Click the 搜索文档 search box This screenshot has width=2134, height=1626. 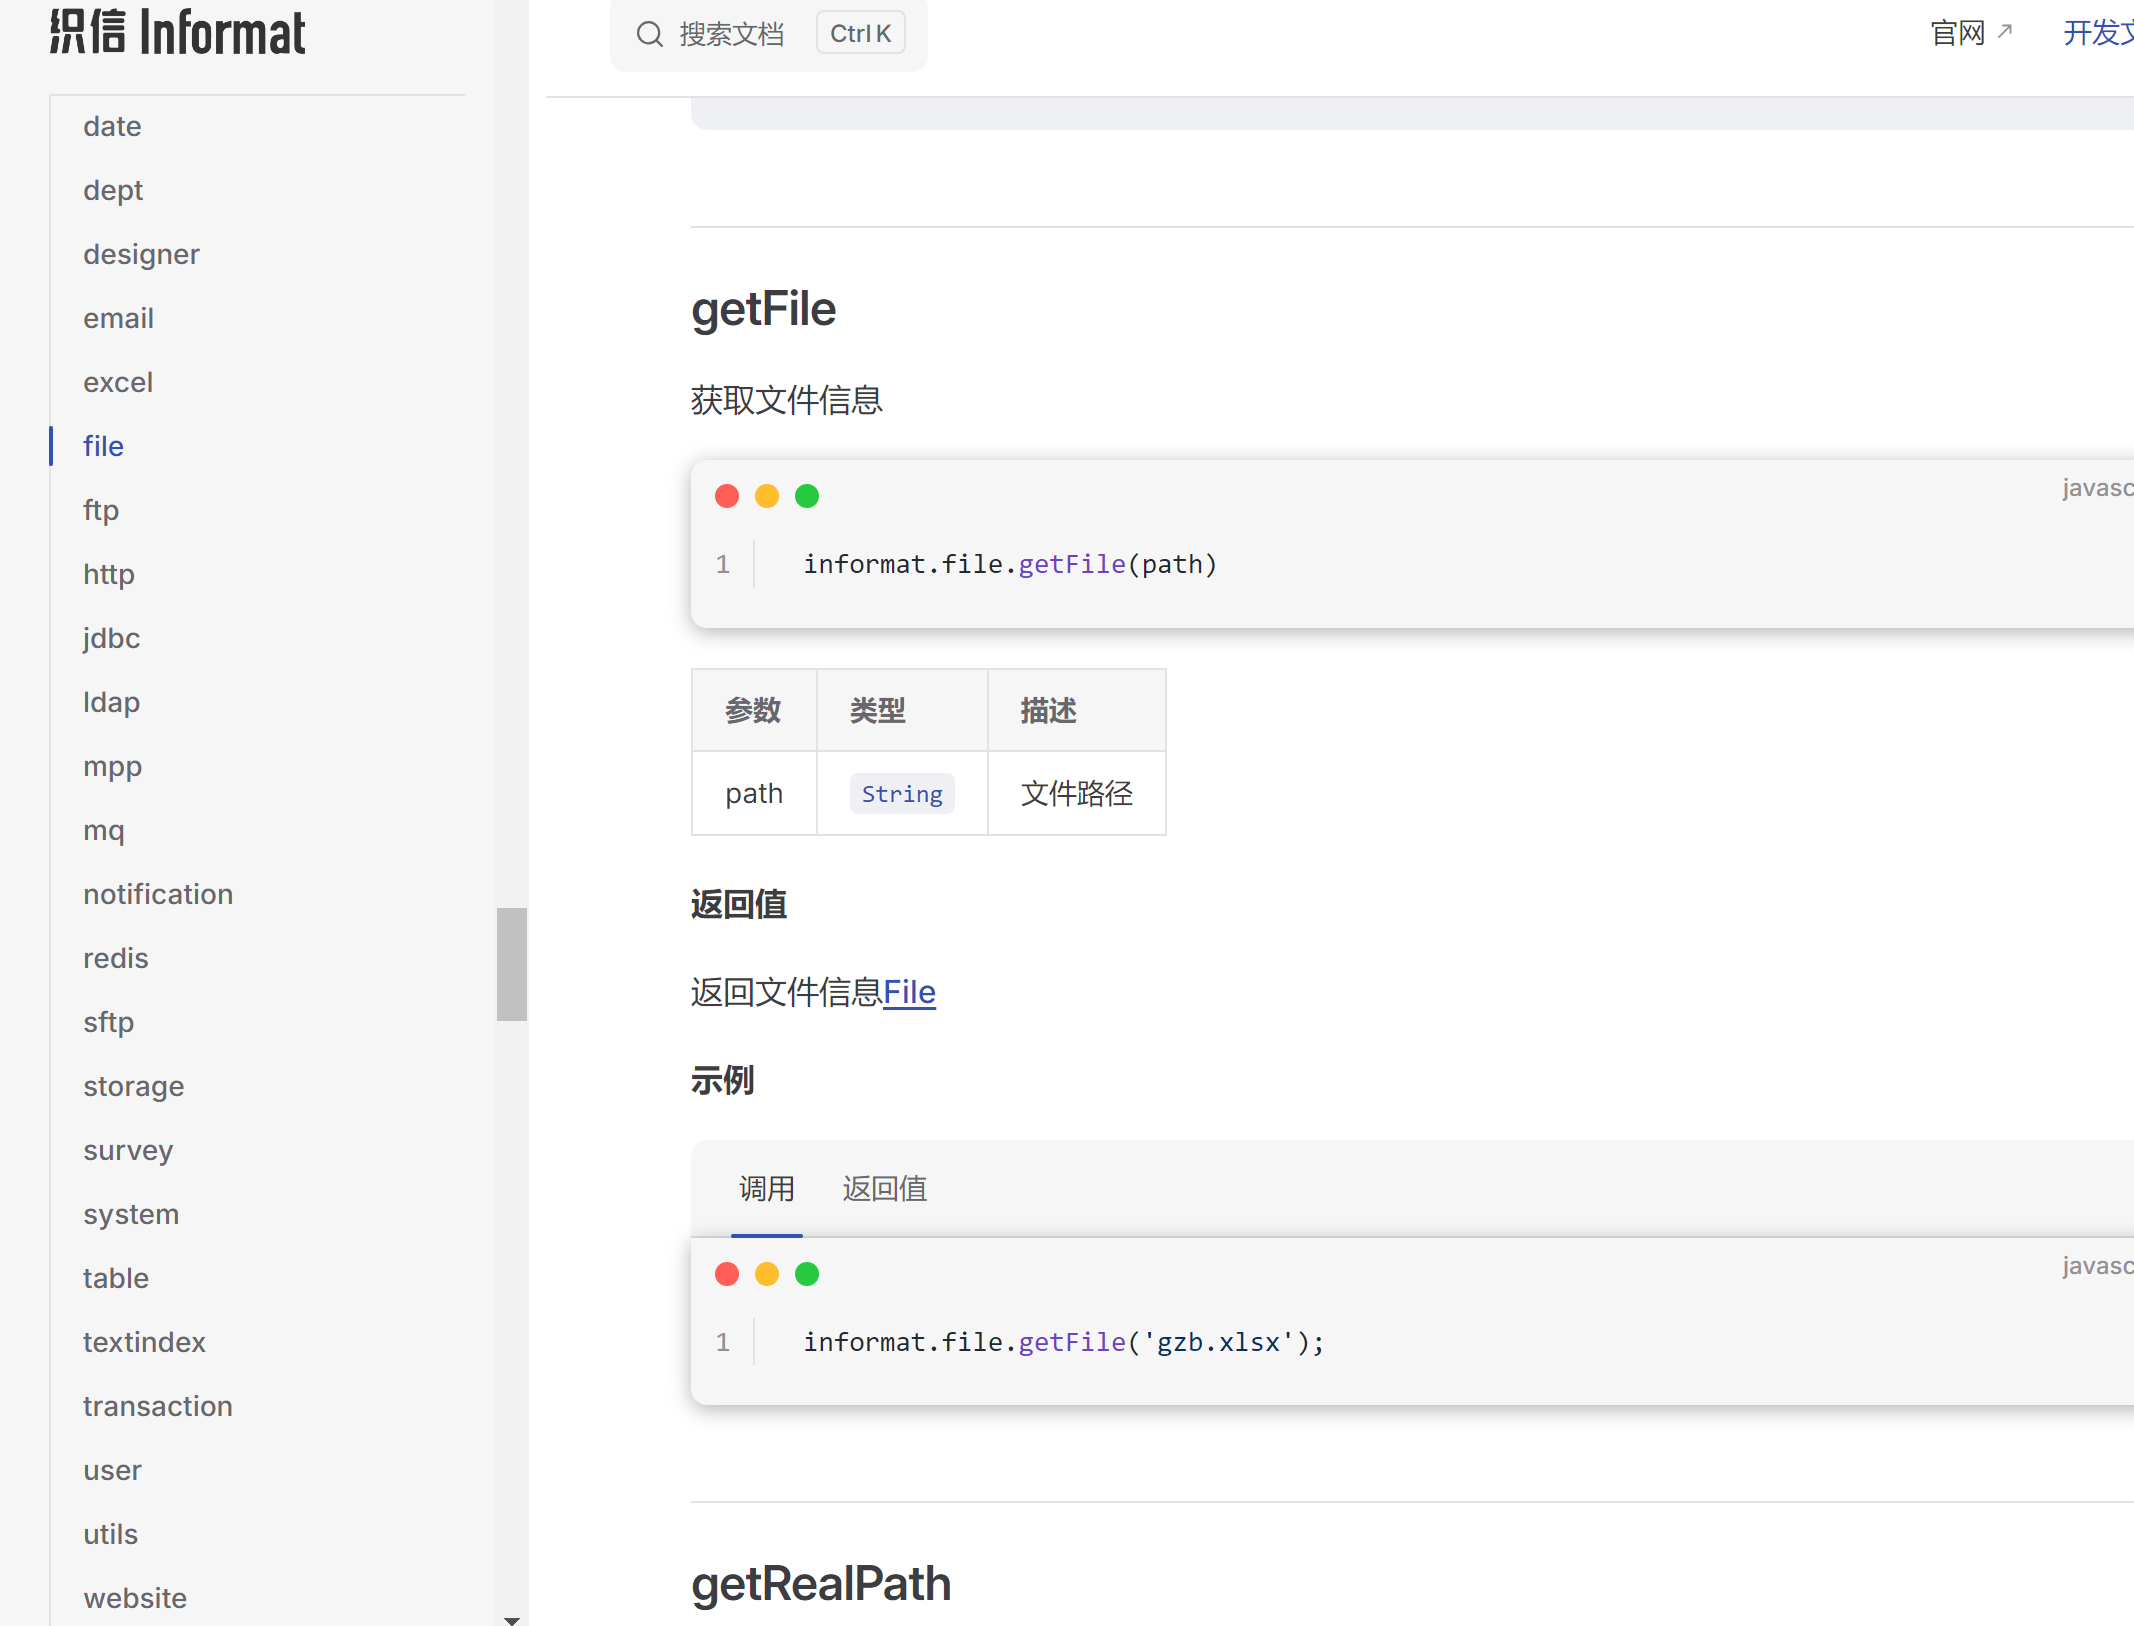tap(732, 34)
